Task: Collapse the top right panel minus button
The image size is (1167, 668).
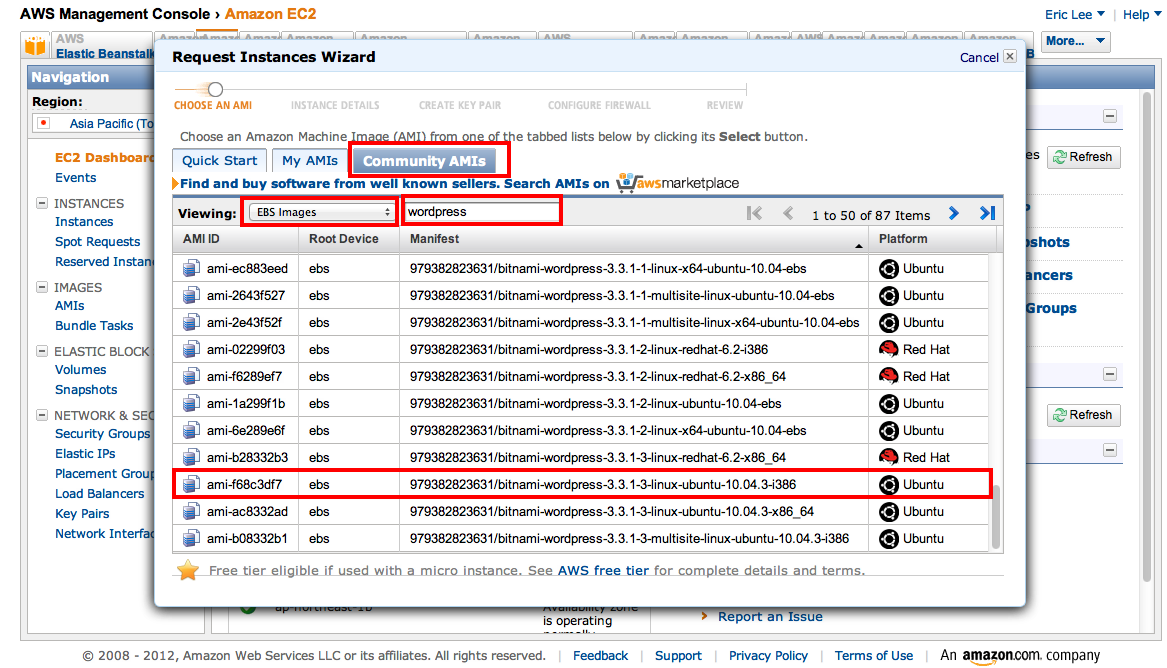Action: click(x=1110, y=116)
